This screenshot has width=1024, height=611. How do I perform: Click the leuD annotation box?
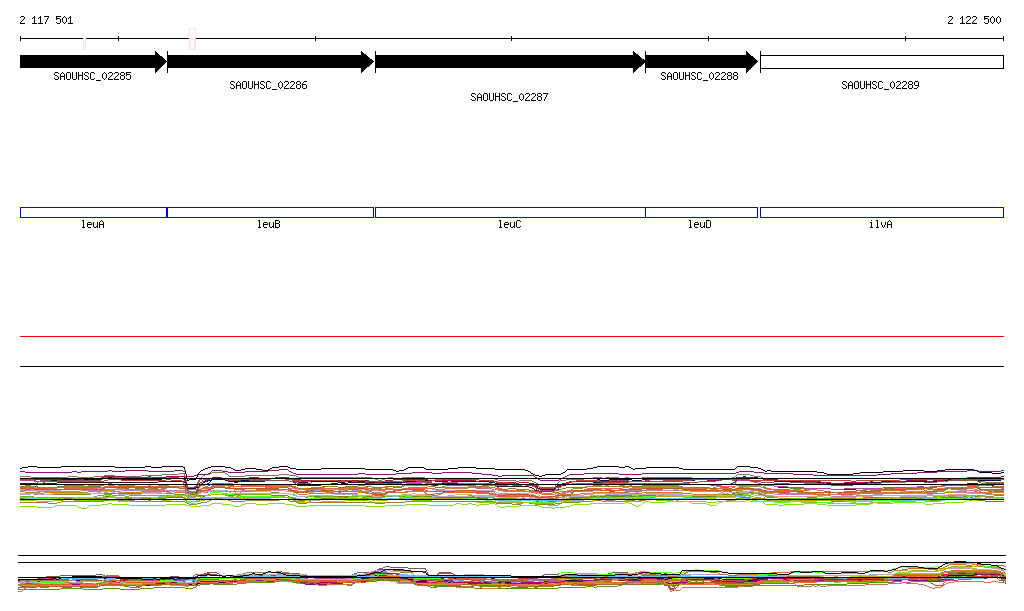click(x=701, y=212)
